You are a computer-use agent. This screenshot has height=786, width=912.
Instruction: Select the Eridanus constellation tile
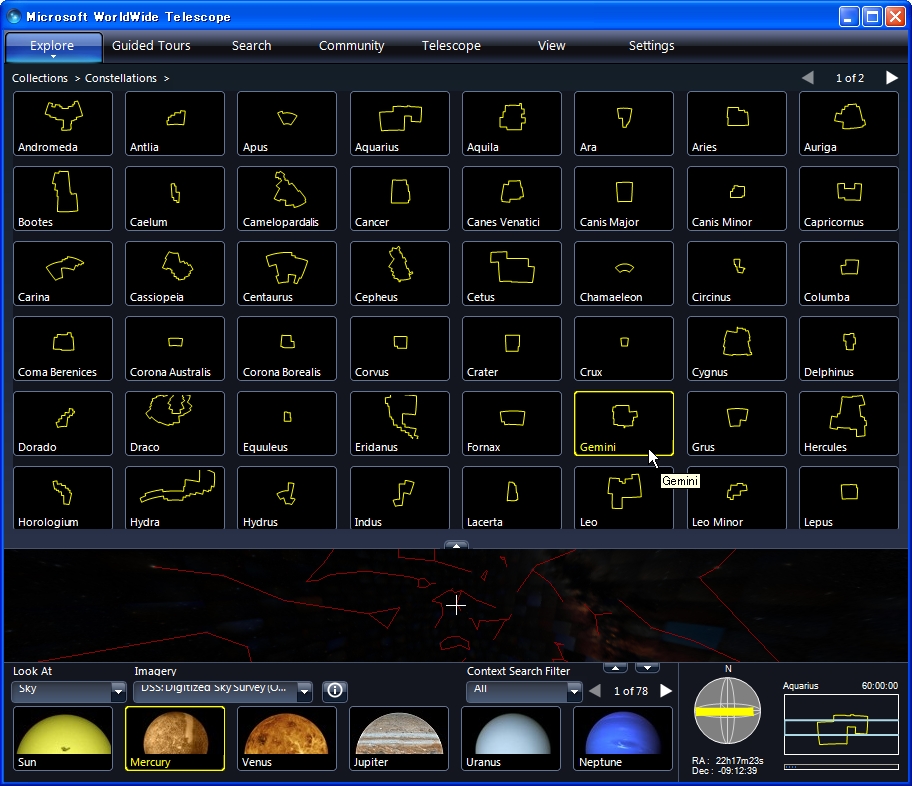[x=400, y=424]
